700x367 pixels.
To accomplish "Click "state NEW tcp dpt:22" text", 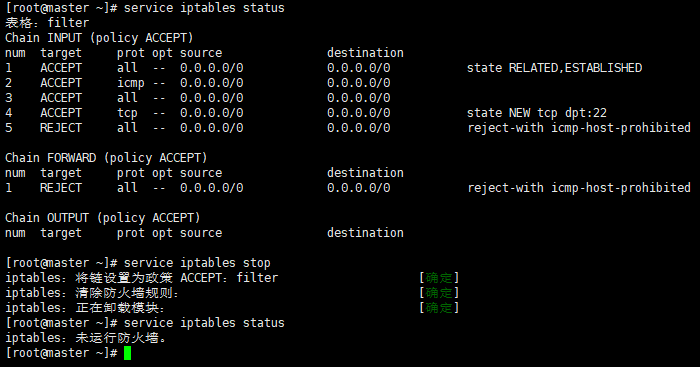I will pos(537,113).
